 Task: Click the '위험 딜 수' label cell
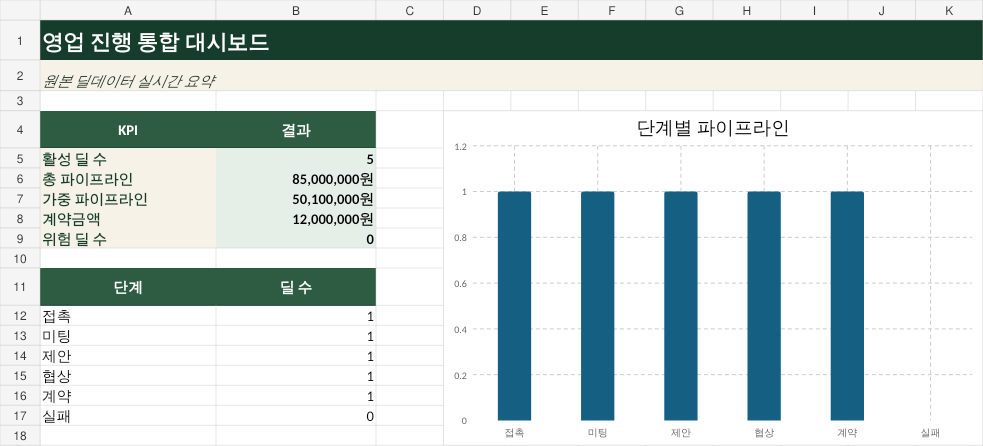[x=128, y=239]
